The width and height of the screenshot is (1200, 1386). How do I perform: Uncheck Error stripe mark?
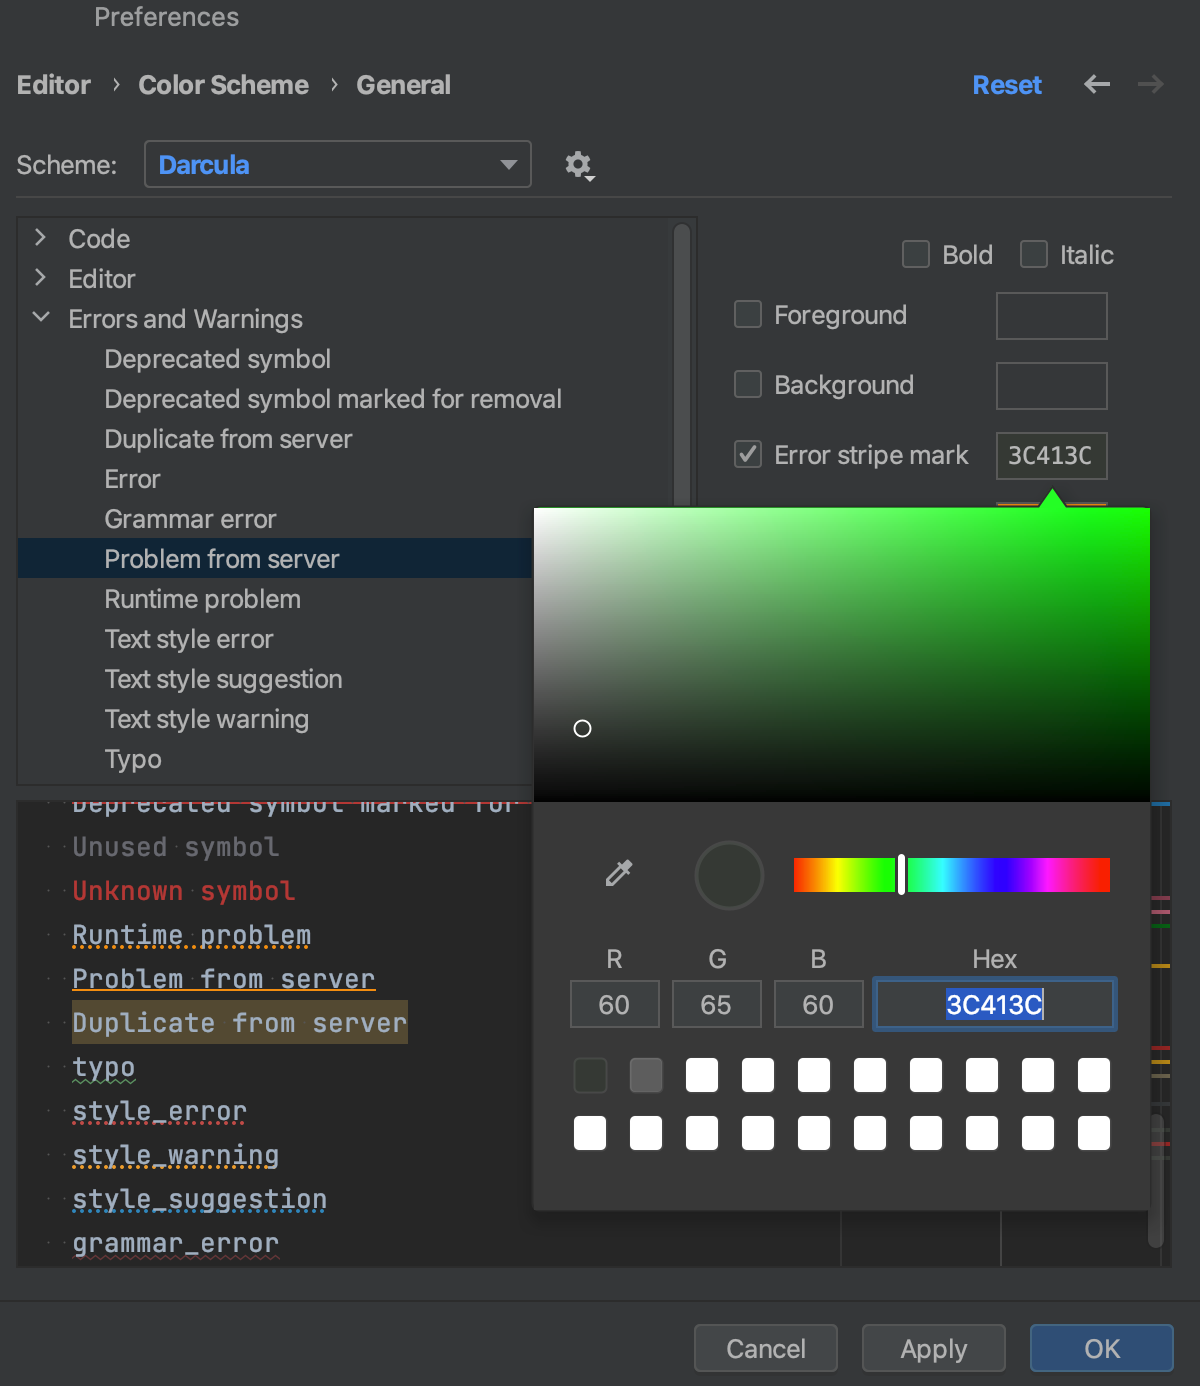(747, 454)
